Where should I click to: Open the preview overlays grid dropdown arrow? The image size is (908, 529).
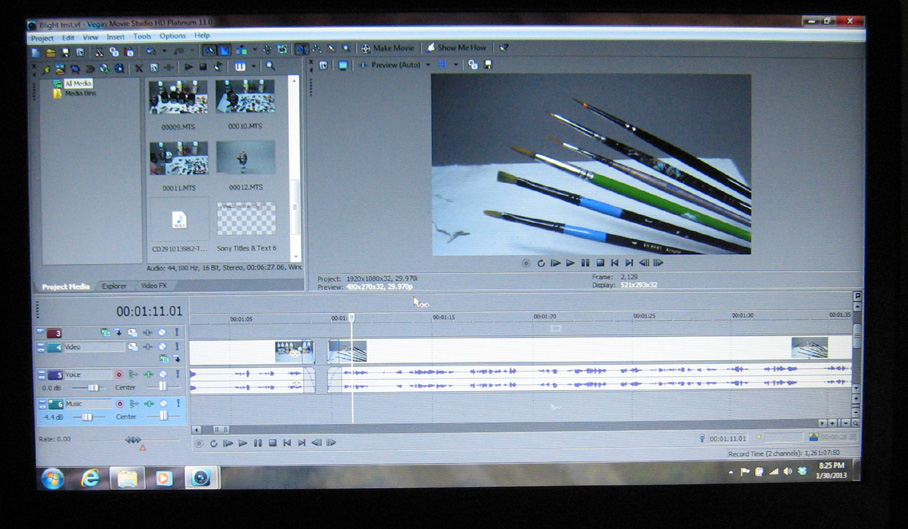[456, 65]
